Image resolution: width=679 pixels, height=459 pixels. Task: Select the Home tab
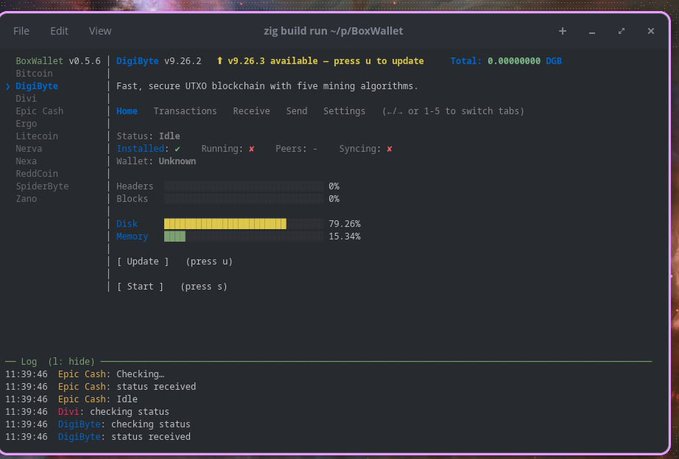pos(127,111)
